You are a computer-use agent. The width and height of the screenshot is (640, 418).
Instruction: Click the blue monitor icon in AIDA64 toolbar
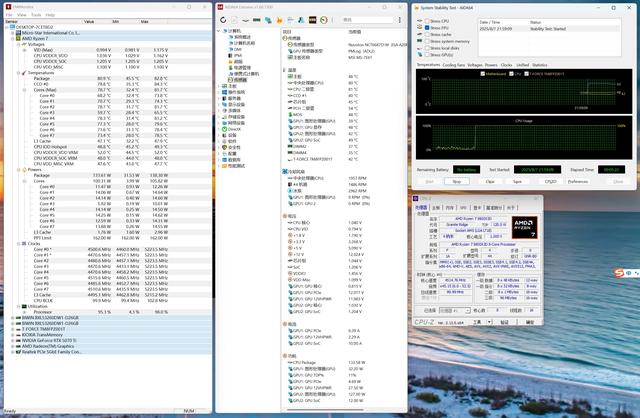pyautogui.click(x=268, y=20)
